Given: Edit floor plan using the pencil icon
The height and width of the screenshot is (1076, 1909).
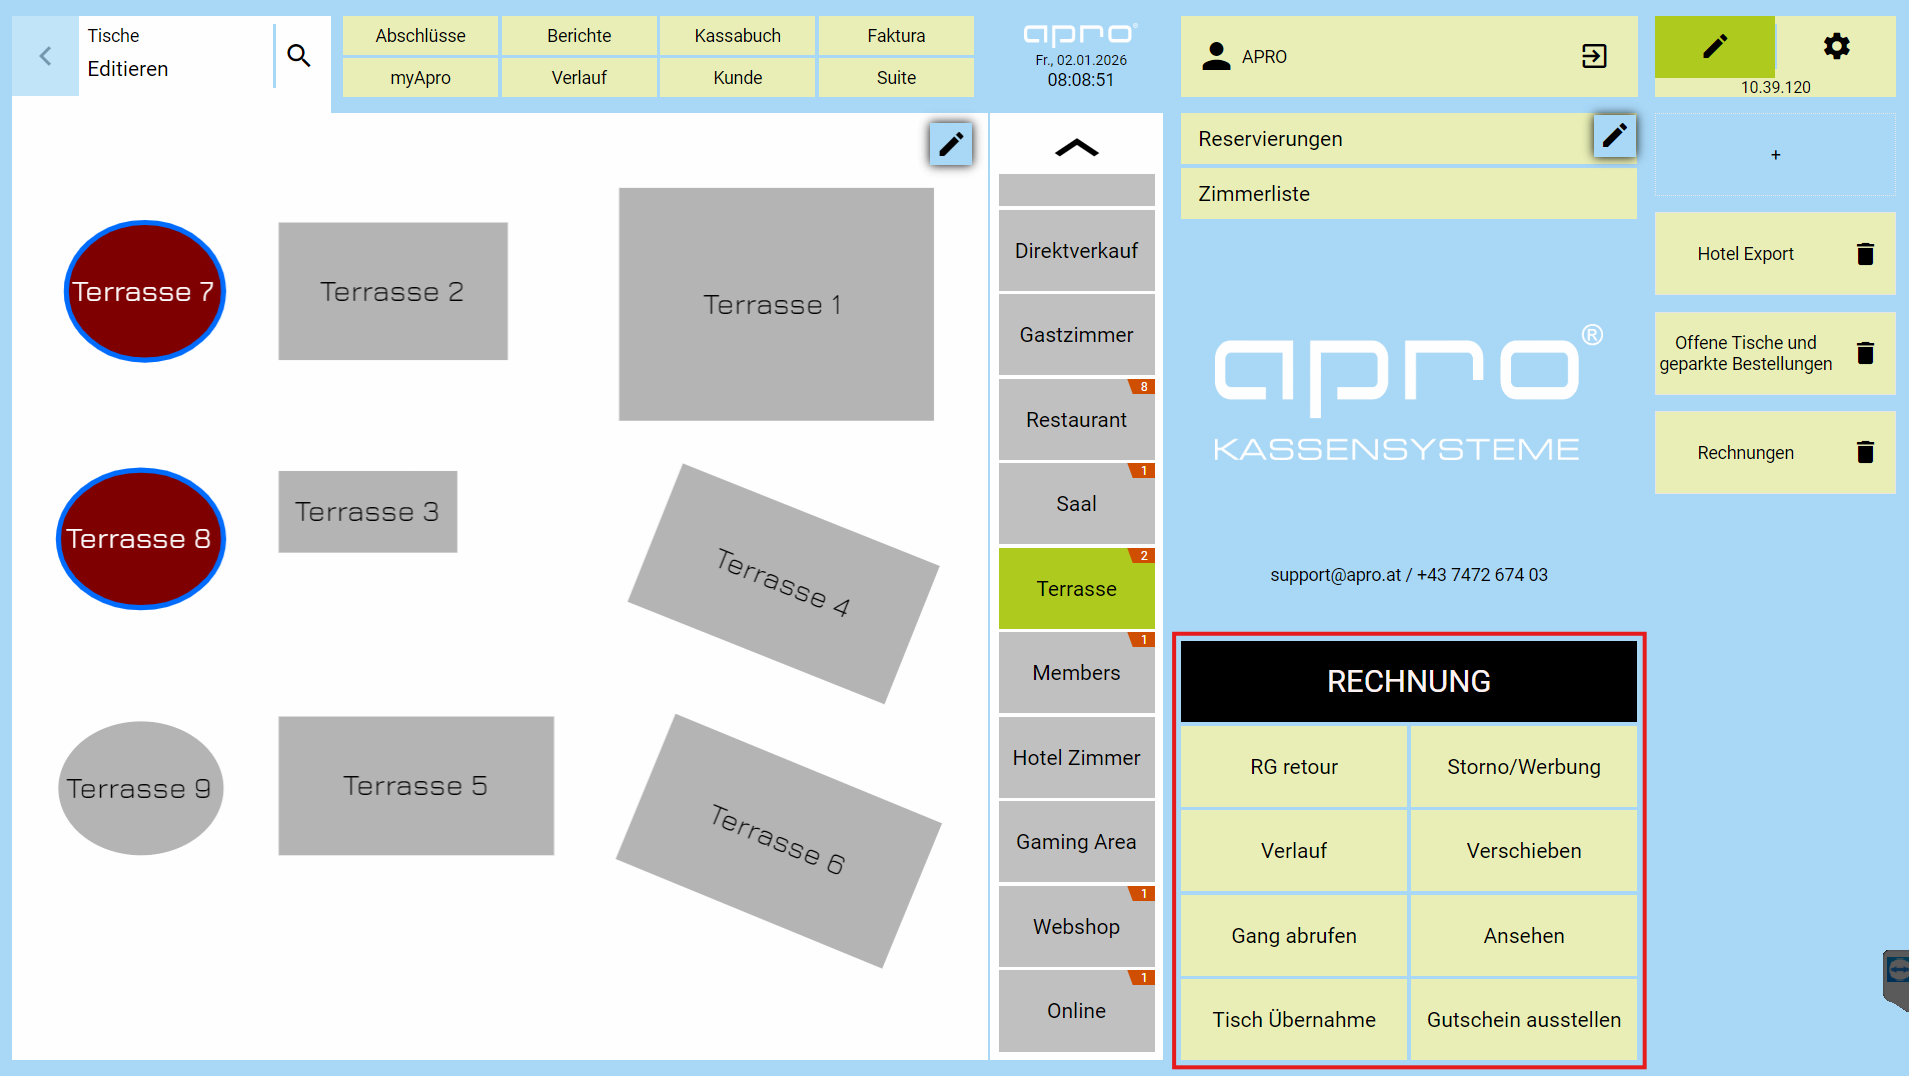Looking at the screenshot, I should click(x=951, y=144).
